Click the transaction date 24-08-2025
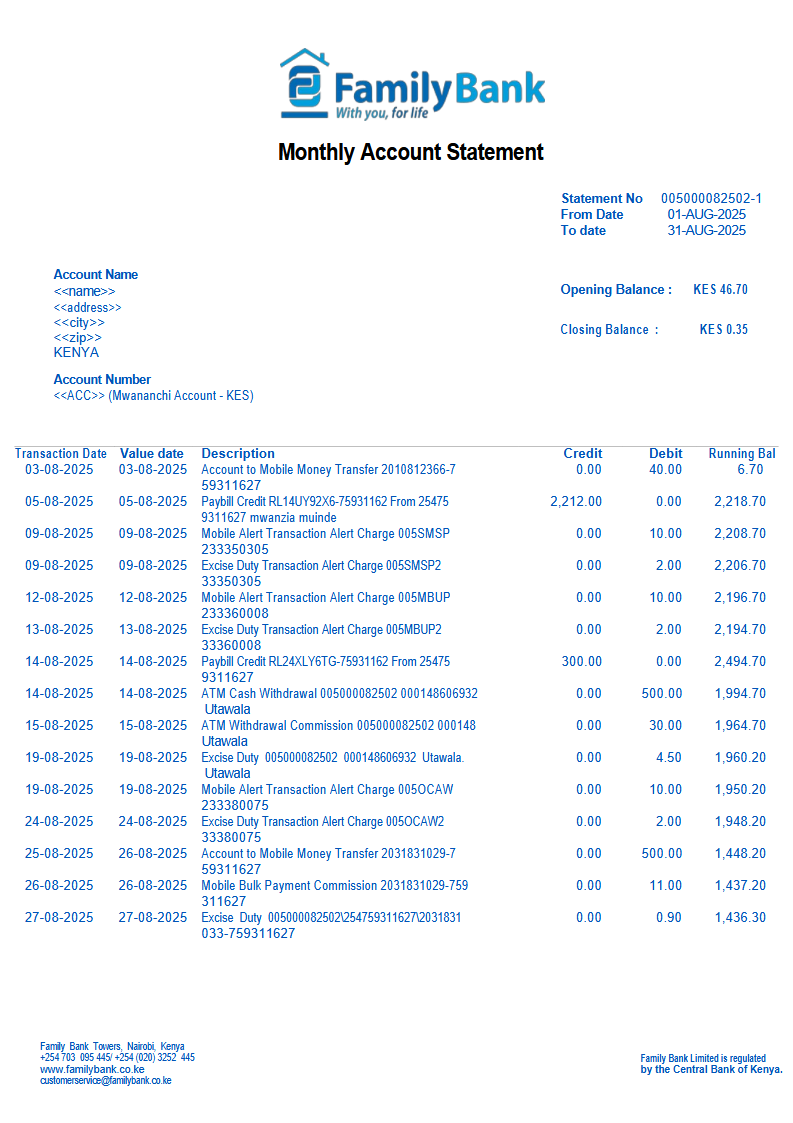 [x=59, y=821]
